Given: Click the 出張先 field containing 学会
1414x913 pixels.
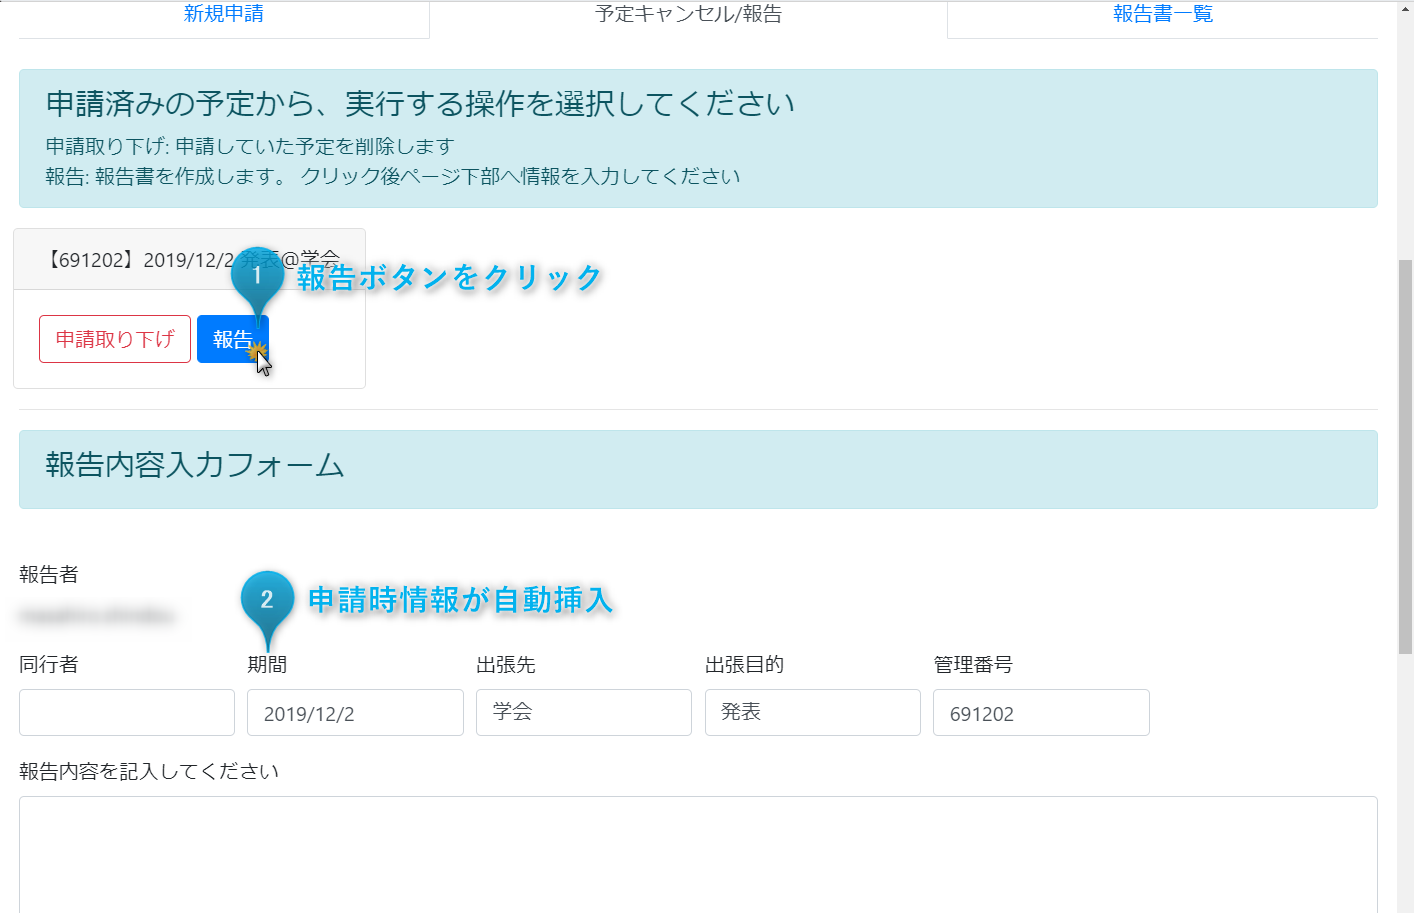Looking at the screenshot, I should coord(584,713).
